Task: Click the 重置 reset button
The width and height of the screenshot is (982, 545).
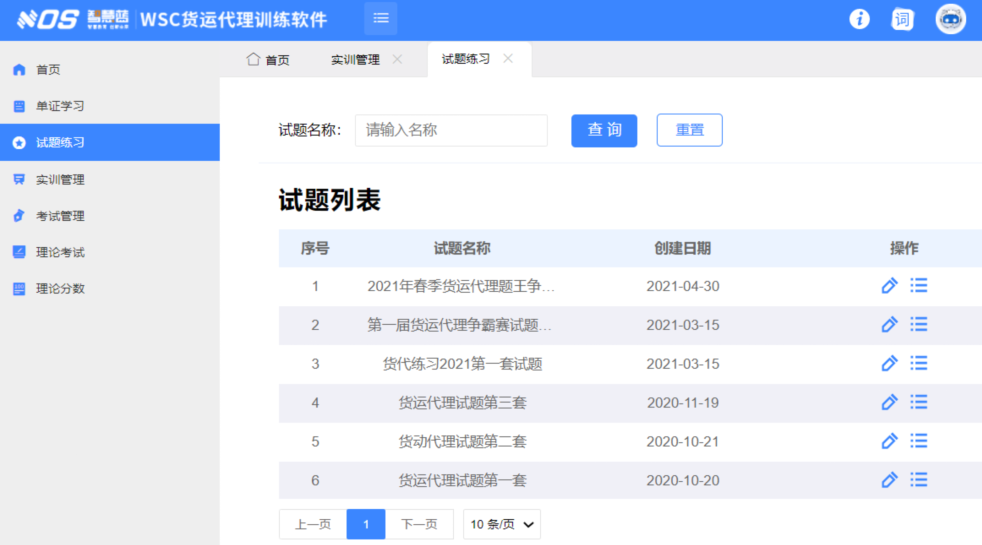Action: (689, 130)
